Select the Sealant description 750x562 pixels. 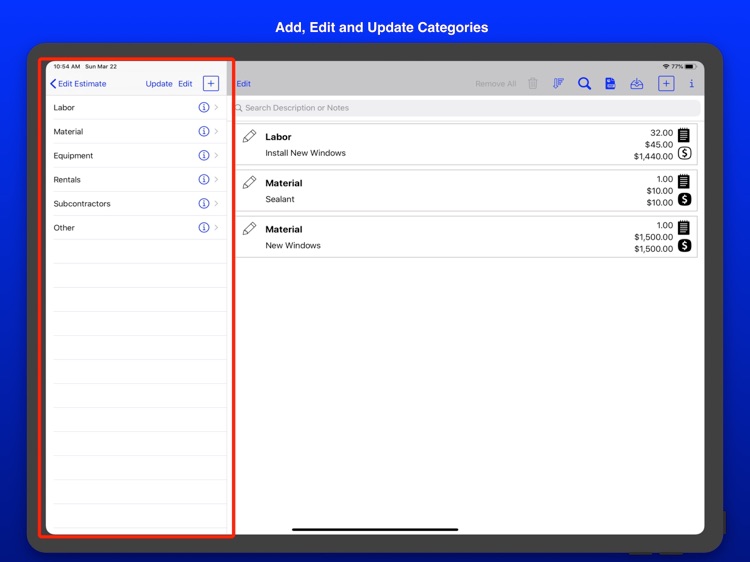(x=280, y=199)
